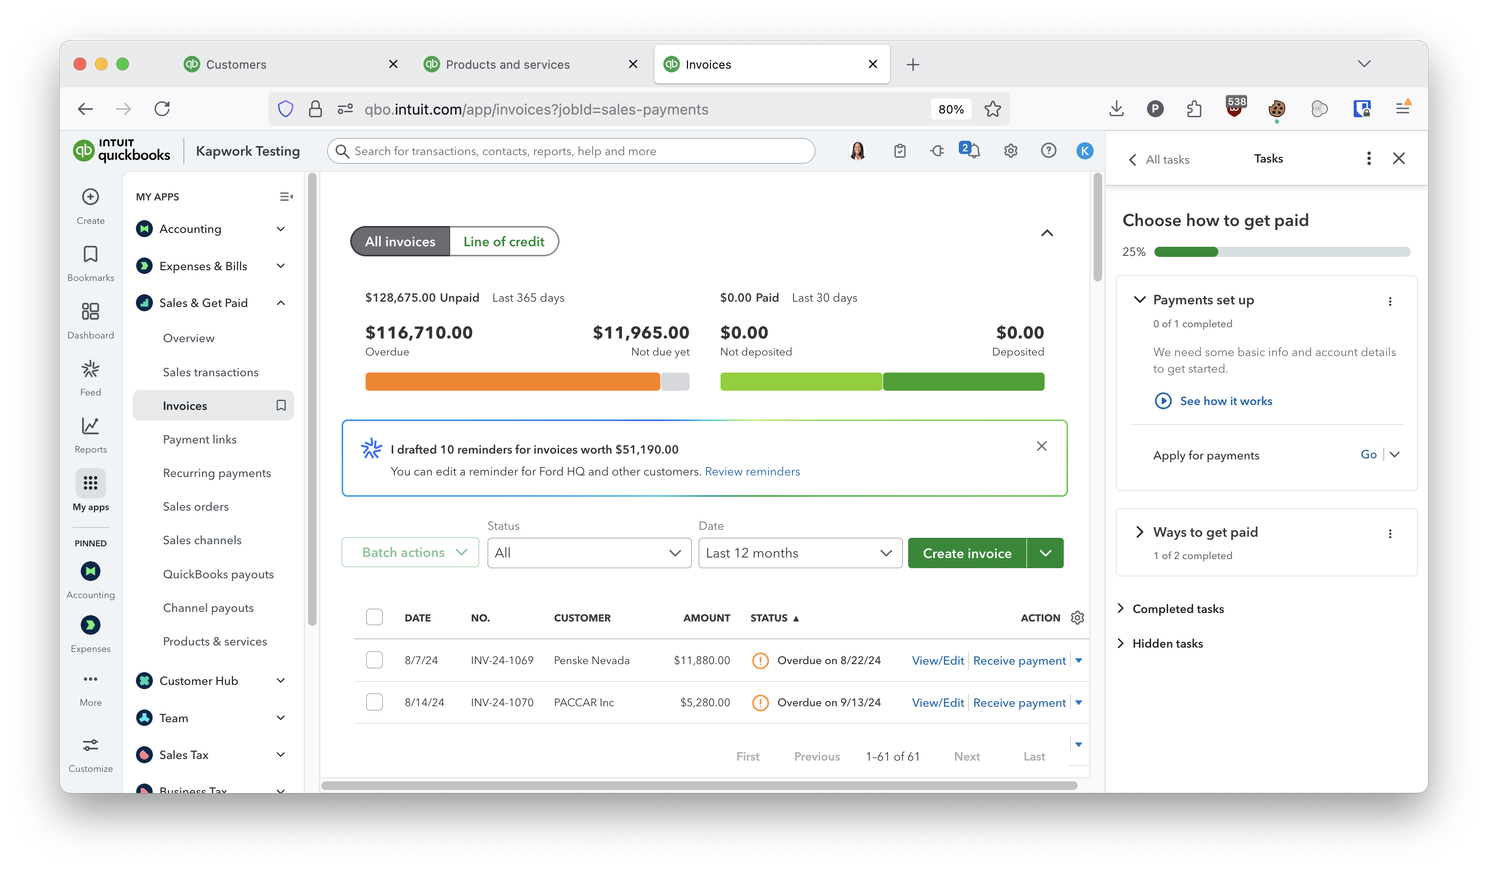Image resolution: width=1488 pixels, height=872 pixels.
Task: Select the checkbox for invoice INV-24-1069
Action: click(374, 660)
